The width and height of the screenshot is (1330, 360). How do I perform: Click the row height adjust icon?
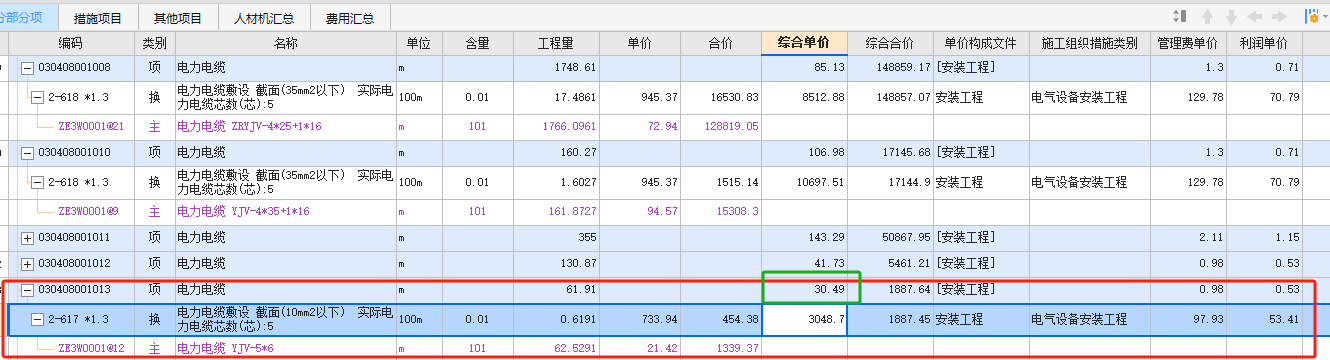(1180, 17)
